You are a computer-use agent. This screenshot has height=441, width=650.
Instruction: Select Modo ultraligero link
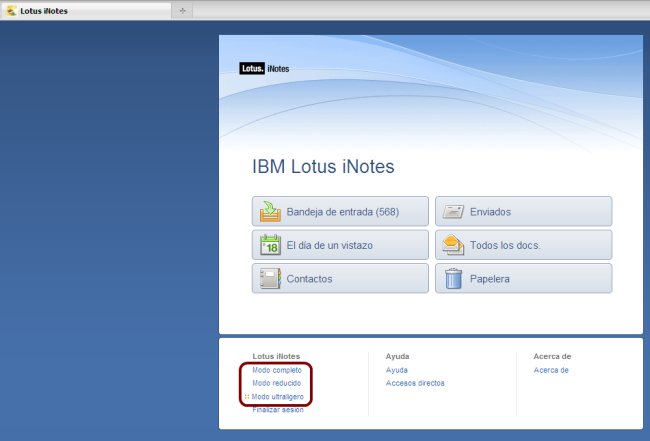pos(278,397)
